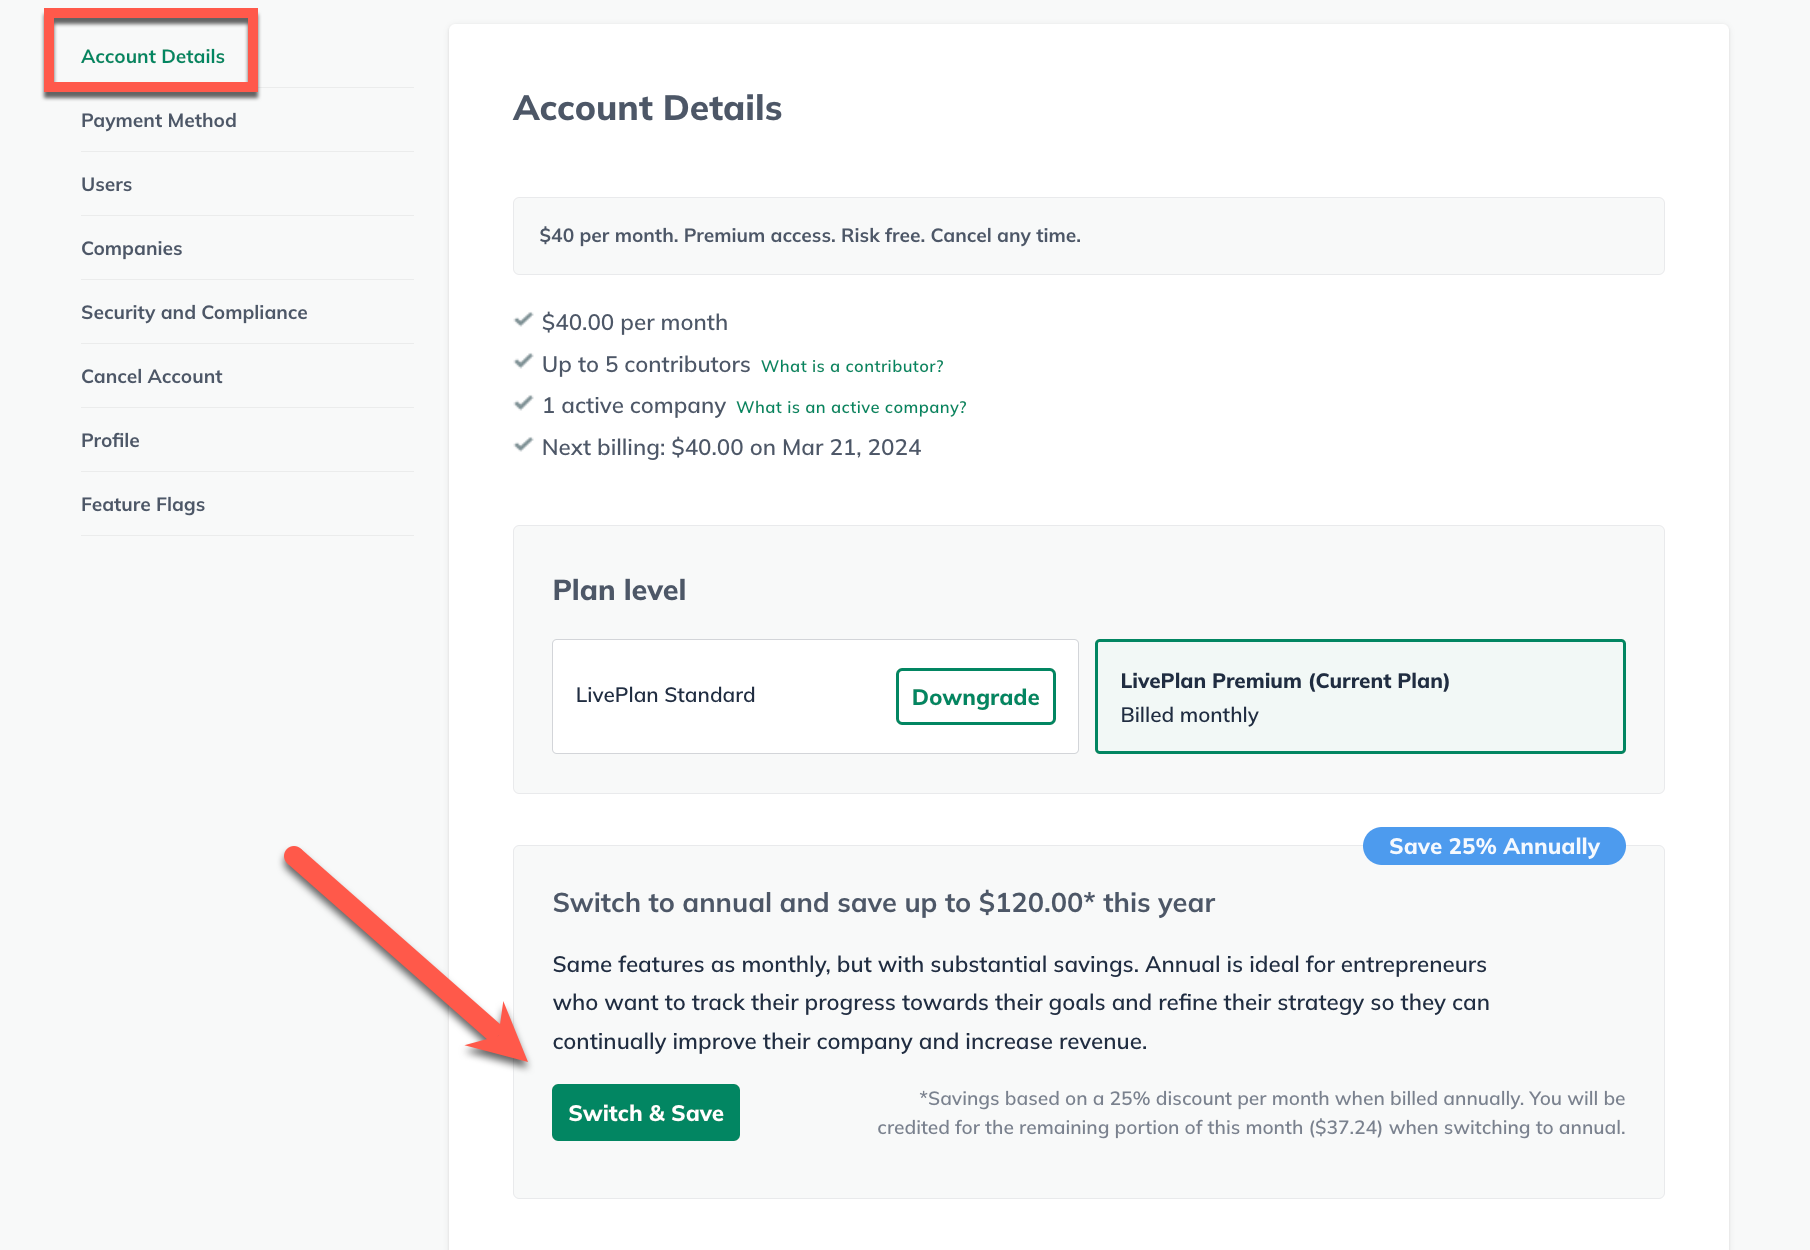The width and height of the screenshot is (1810, 1250).
Task: Open the Feature Flags section
Action: coord(142,504)
